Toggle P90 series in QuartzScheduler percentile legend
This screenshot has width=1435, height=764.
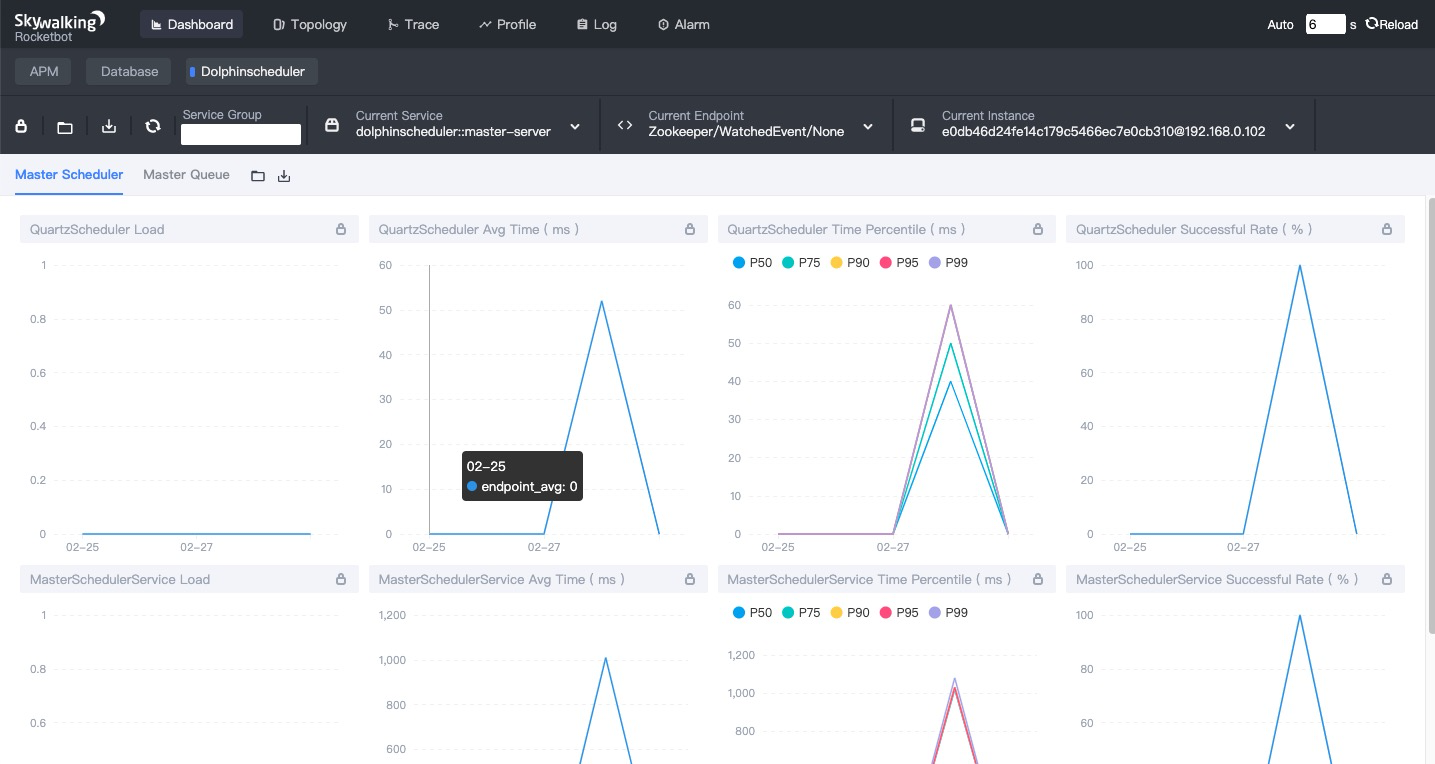coord(850,262)
